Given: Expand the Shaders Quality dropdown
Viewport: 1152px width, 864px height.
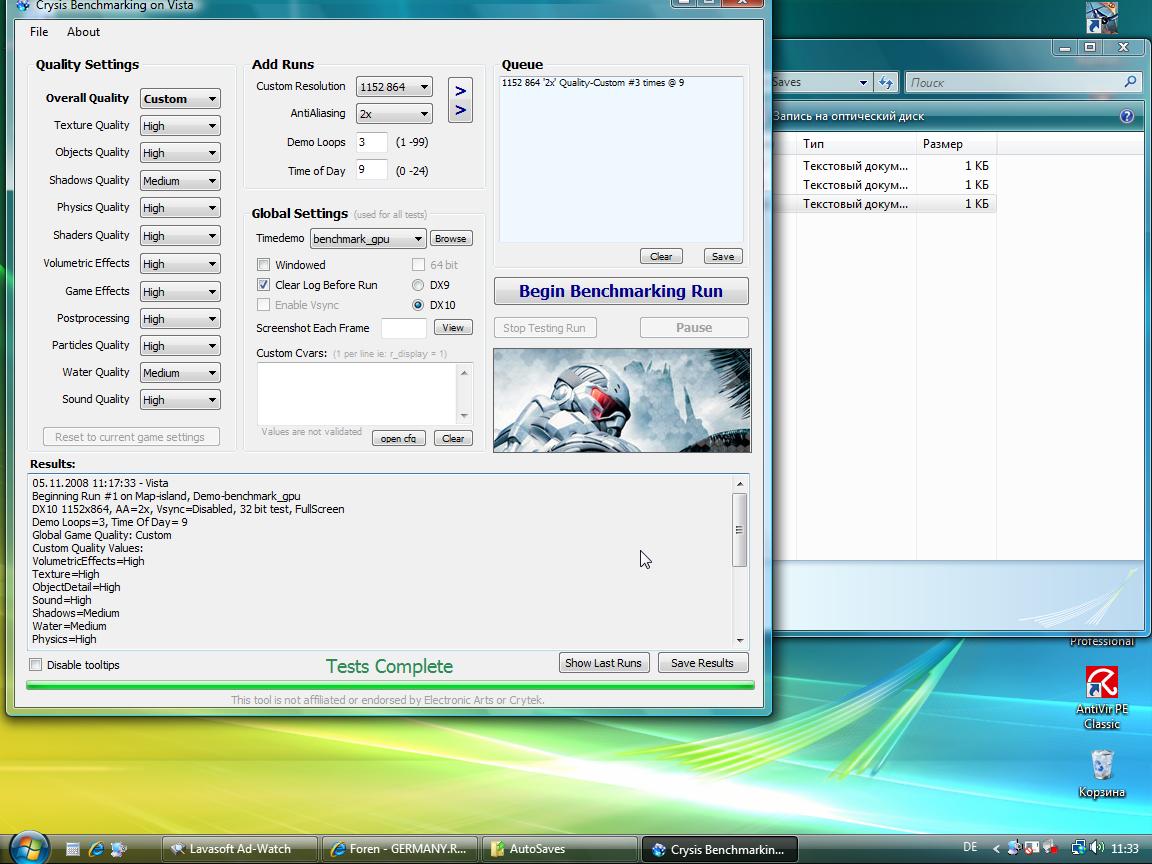Looking at the screenshot, I should tap(180, 236).
